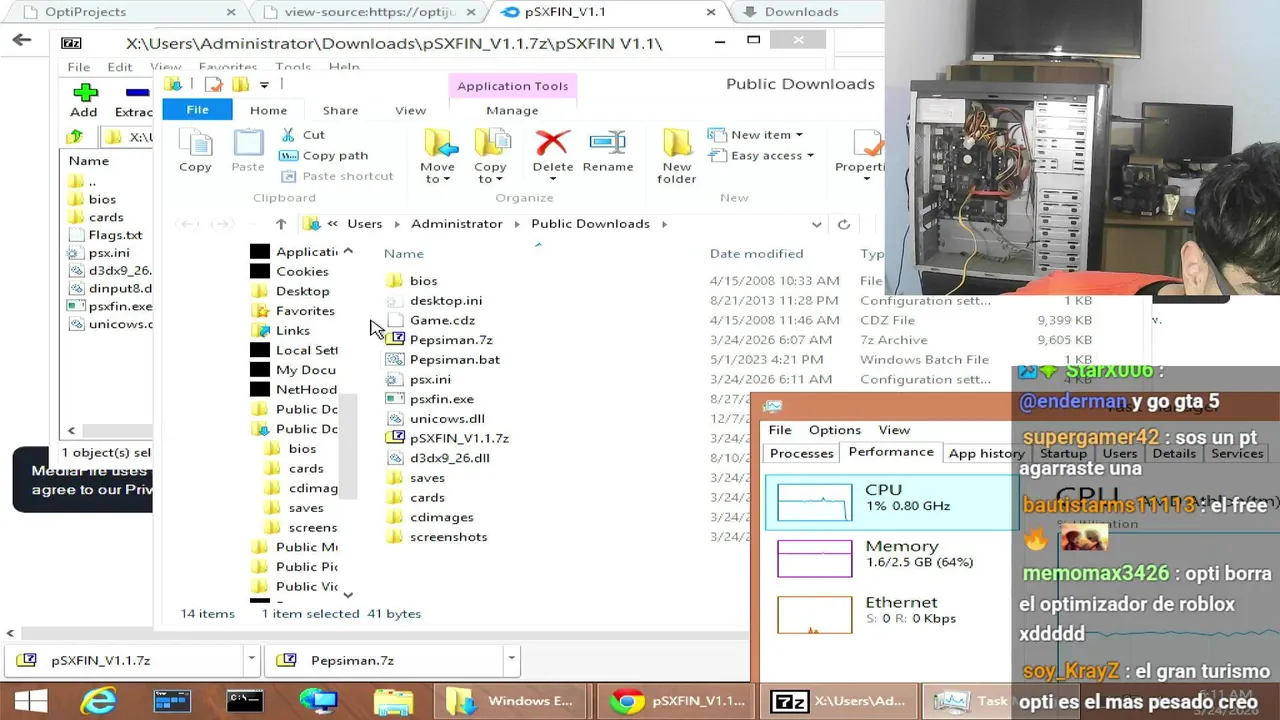This screenshot has height=720, width=1280.
Task: Select Pepsiman.bat in the file list
Action: tap(455, 360)
